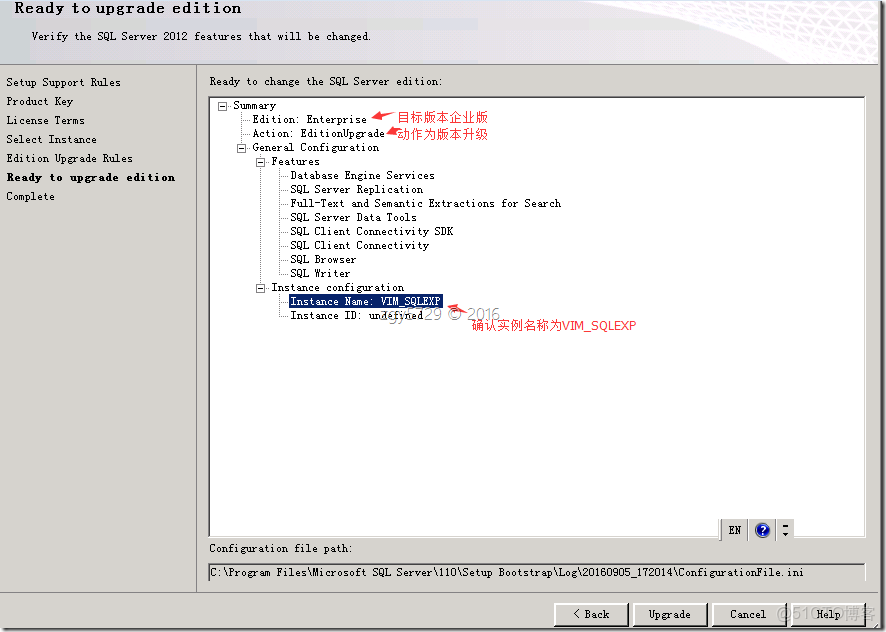The image size is (886, 632).
Task: Open the toolbar overflow dropdown arrow
Action: pos(785,529)
